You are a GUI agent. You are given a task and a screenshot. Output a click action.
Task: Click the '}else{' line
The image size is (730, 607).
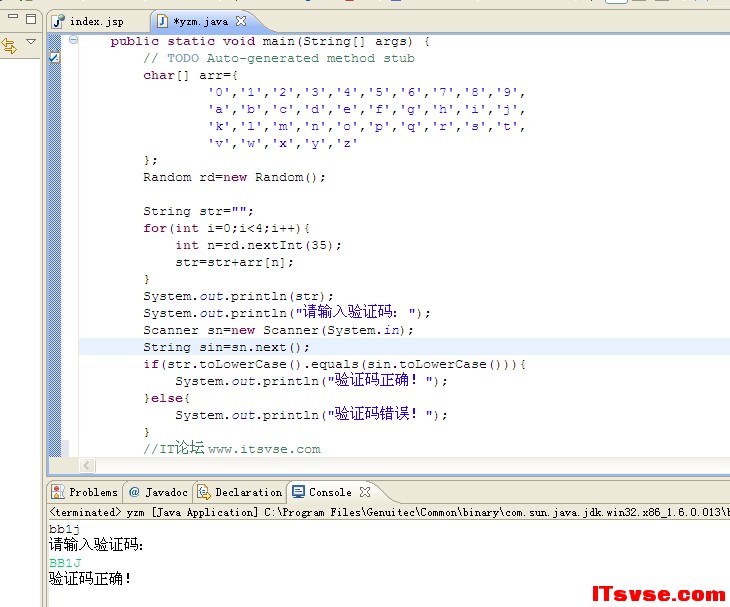click(x=166, y=398)
